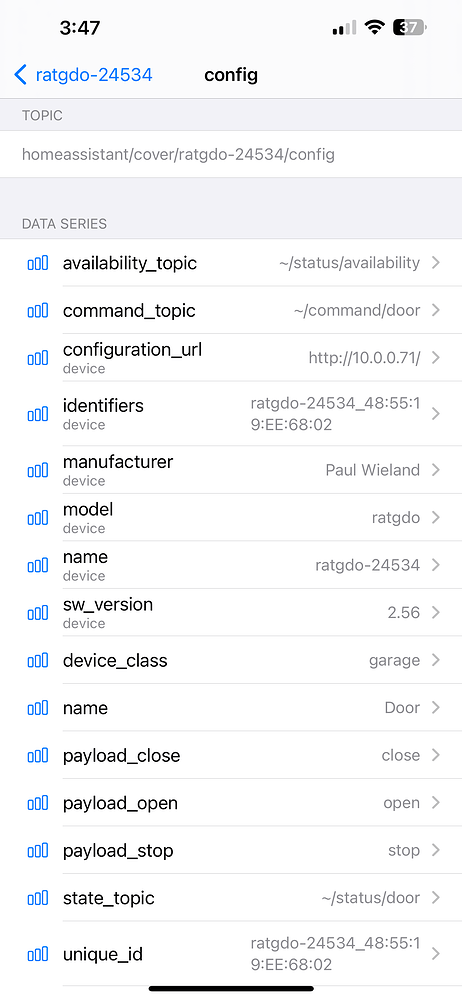Select the payload_stop data series
The height and width of the screenshot is (1000, 462).
(x=231, y=851)
